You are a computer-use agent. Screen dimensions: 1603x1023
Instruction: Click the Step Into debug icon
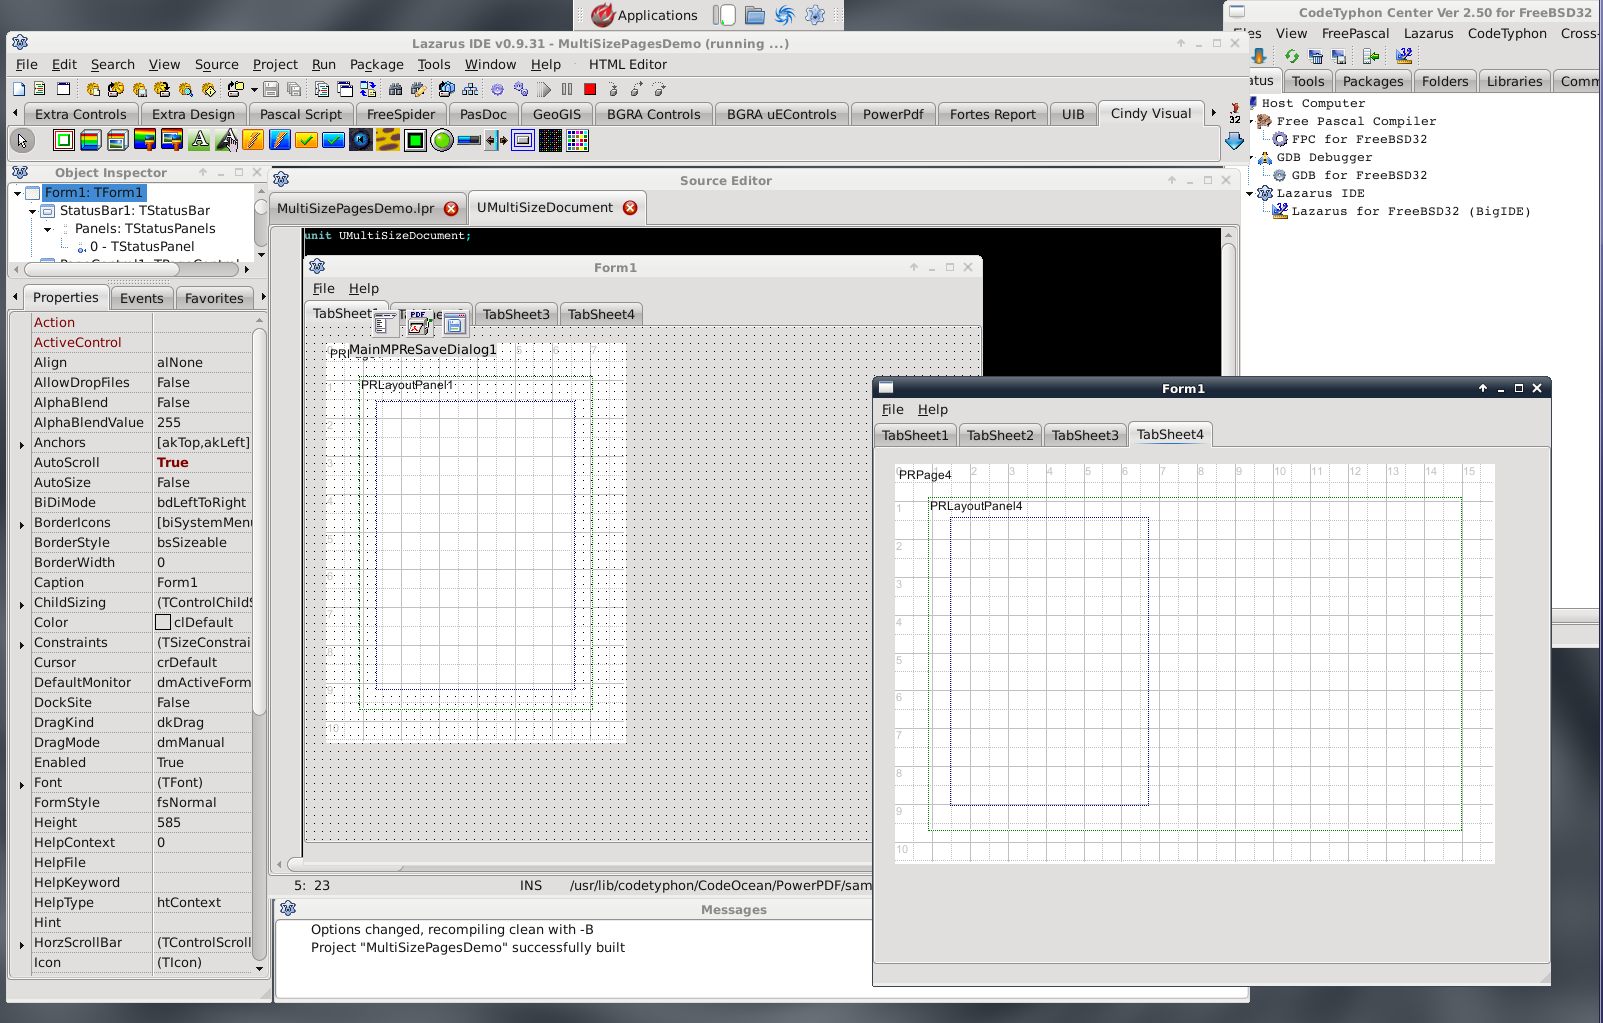click(x=613, y=89)
